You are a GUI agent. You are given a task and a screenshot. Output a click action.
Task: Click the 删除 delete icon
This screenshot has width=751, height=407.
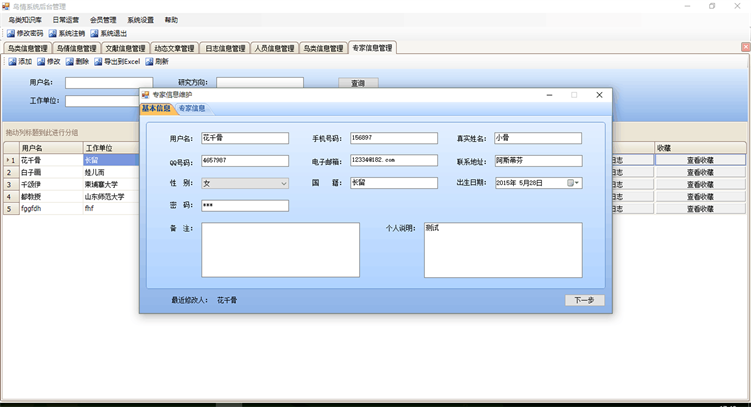pyautogui.click(x=69, y=62)
